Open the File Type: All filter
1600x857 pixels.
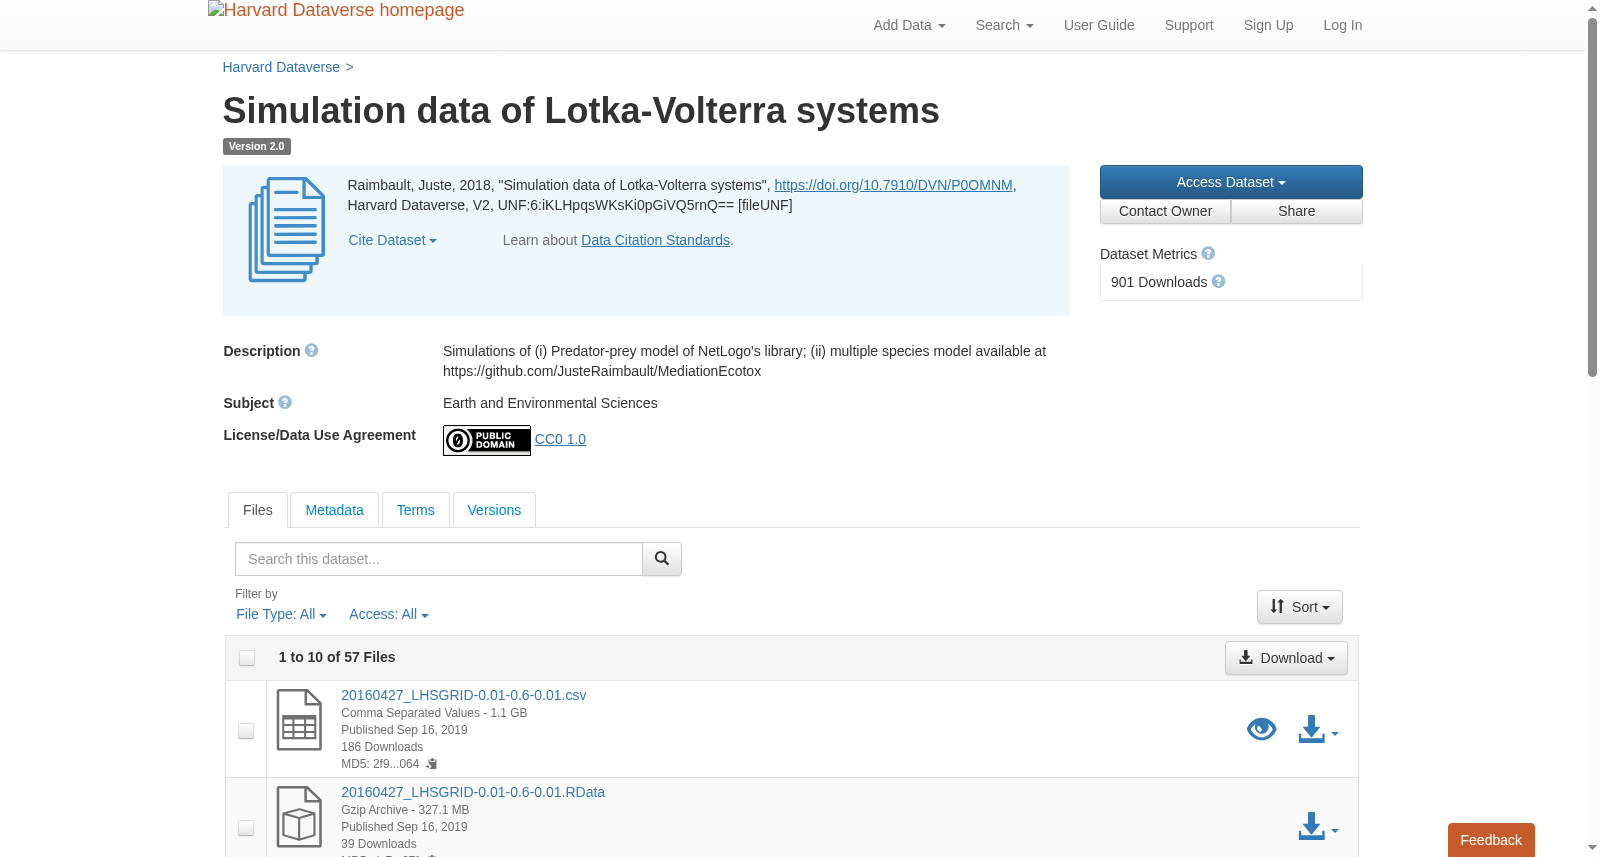tap(281, 614)
